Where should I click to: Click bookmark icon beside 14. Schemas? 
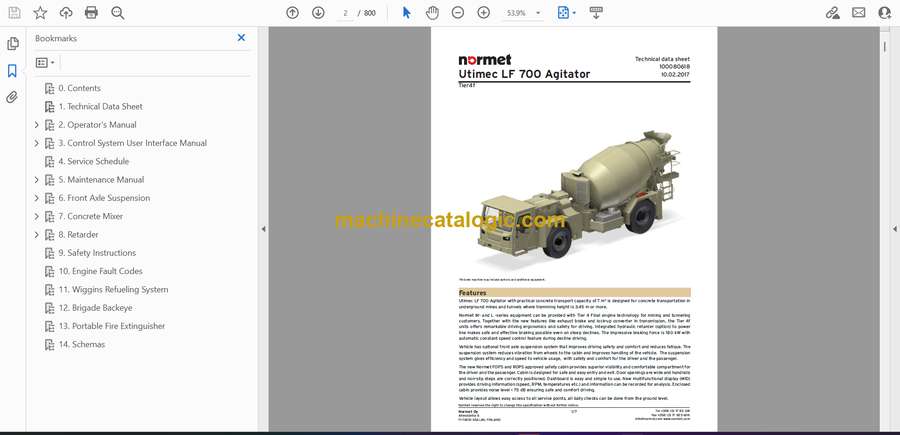tap(49, 345)
